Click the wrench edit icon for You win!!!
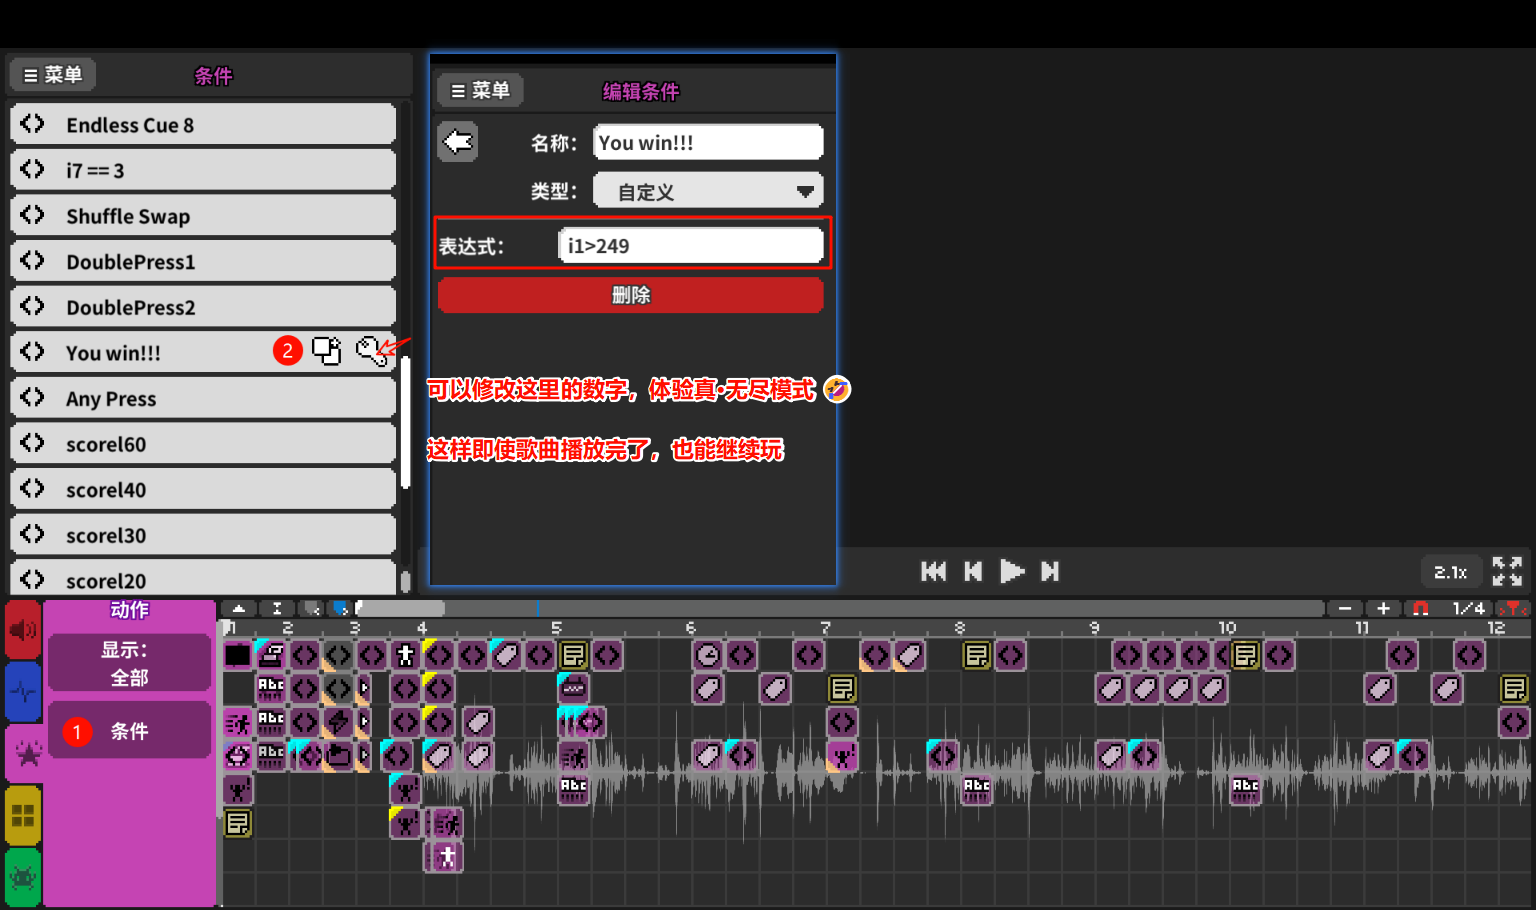Image resolution: width=1536 pixels, height=910 pixels. click(370, 351)
